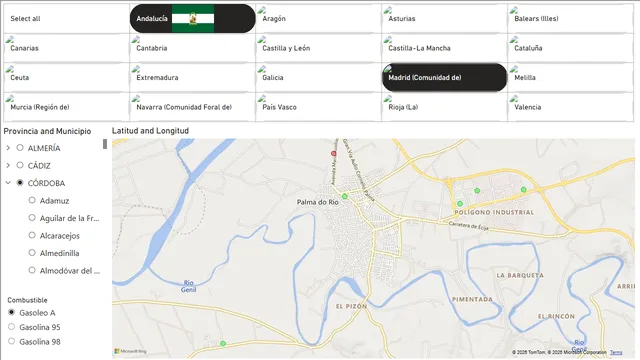
Task: Toggle the CÓRDOBA province radio button
Action: (20, 182)
